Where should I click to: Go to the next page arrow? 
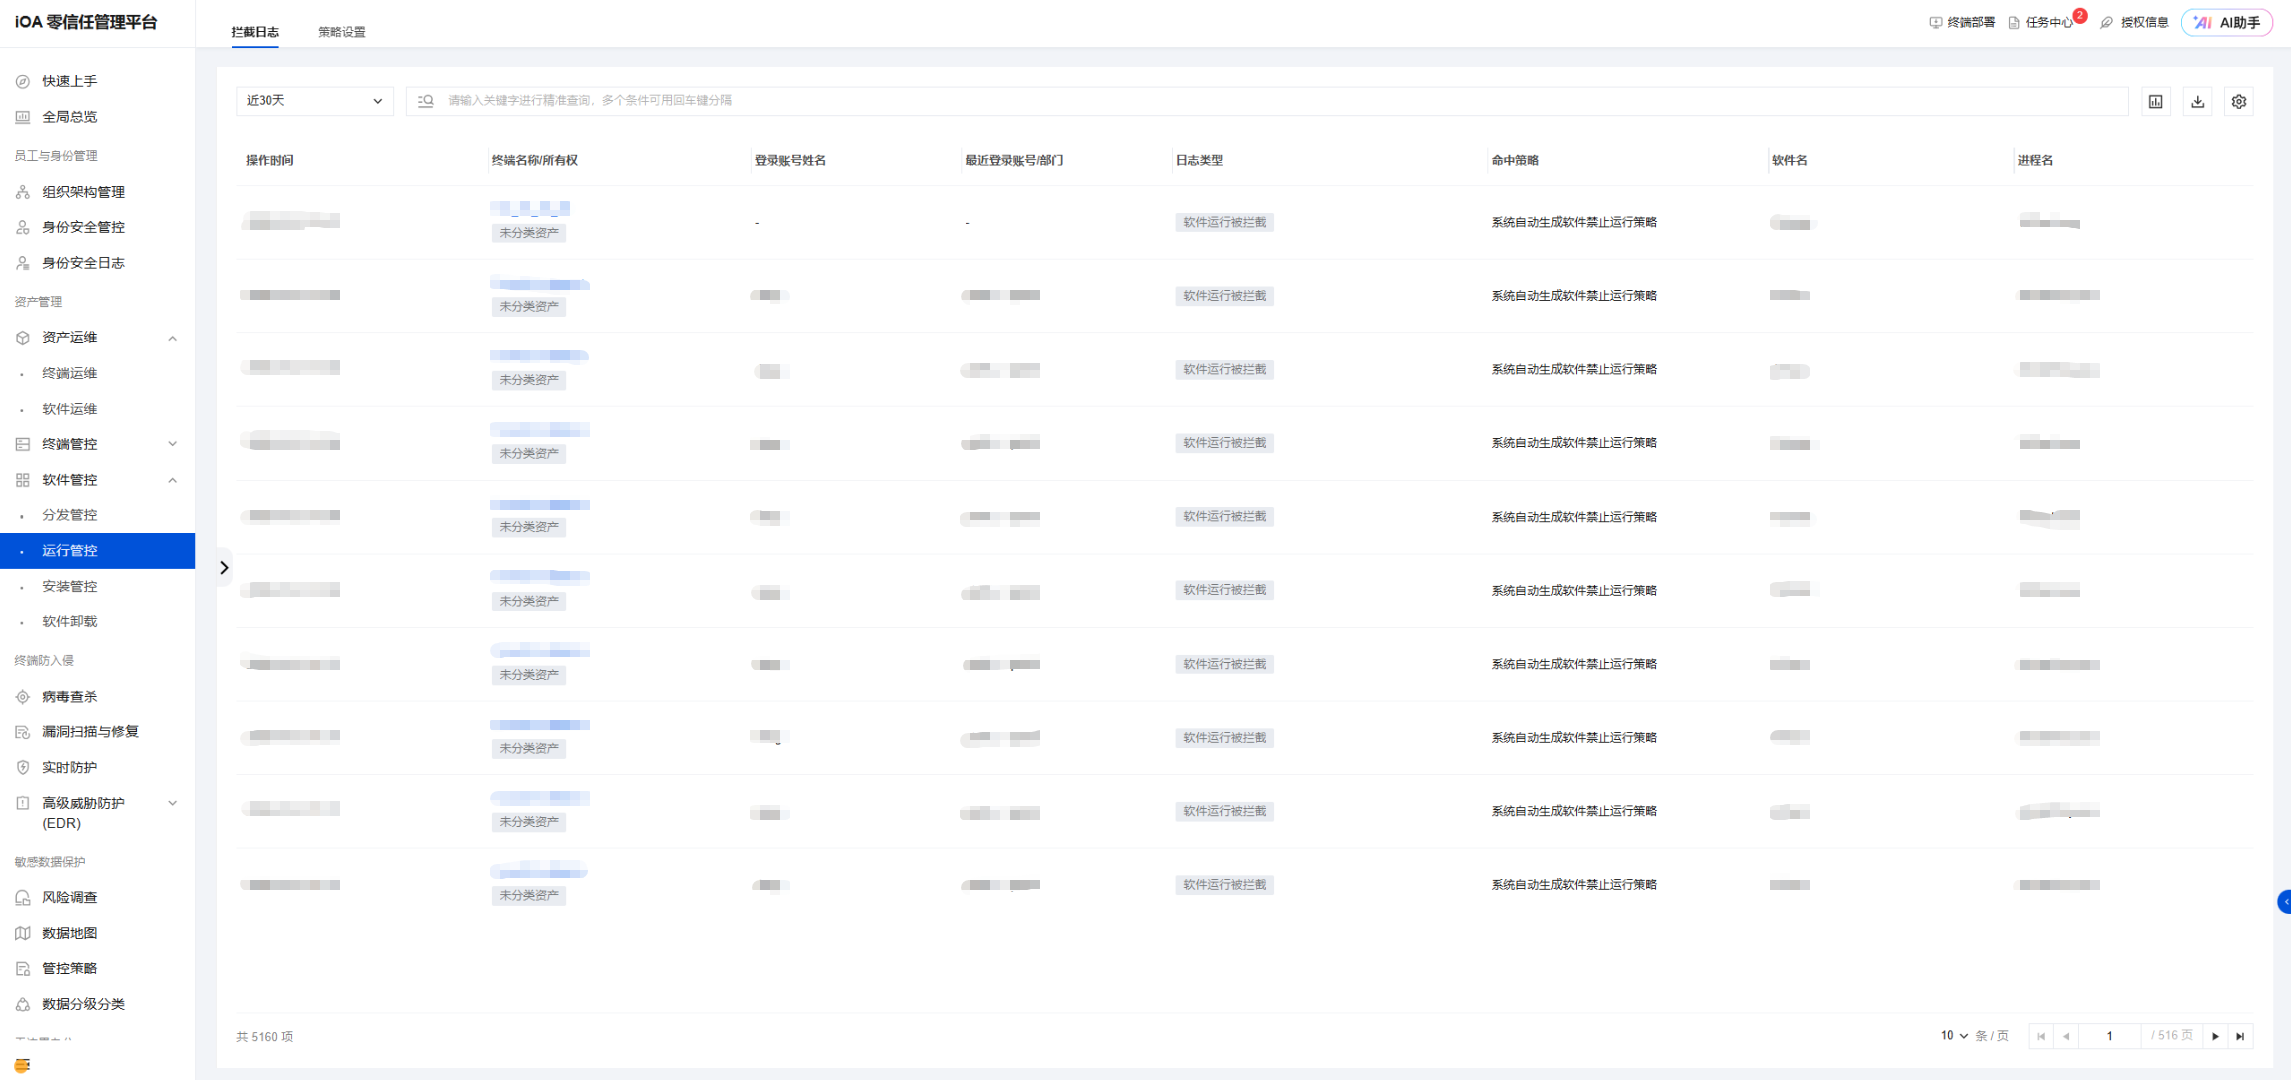coord(2215,1036)
